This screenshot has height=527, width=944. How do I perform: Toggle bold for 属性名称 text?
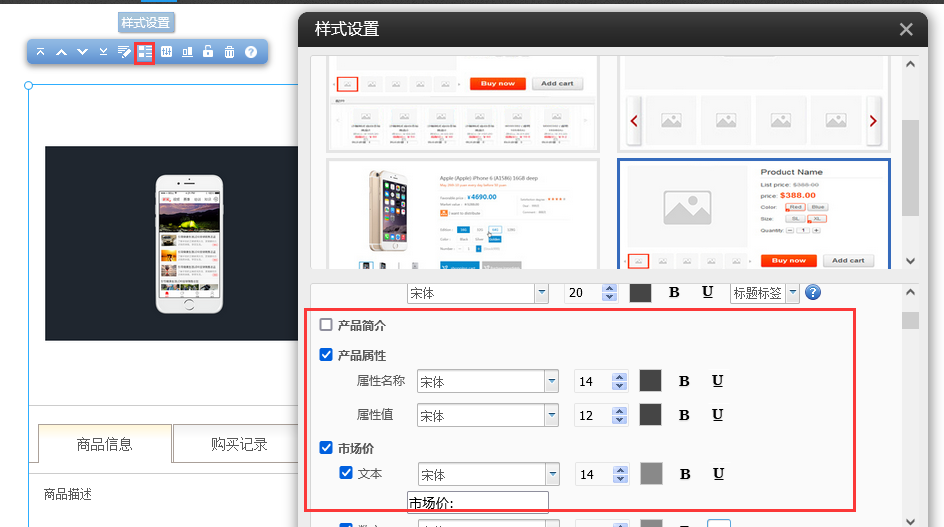[x=684, y=381]
